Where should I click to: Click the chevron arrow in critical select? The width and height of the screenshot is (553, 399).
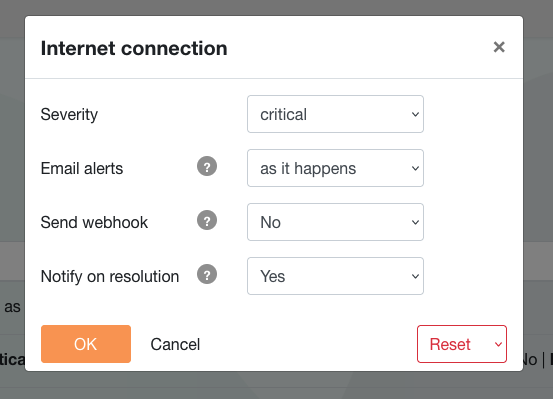415,114
